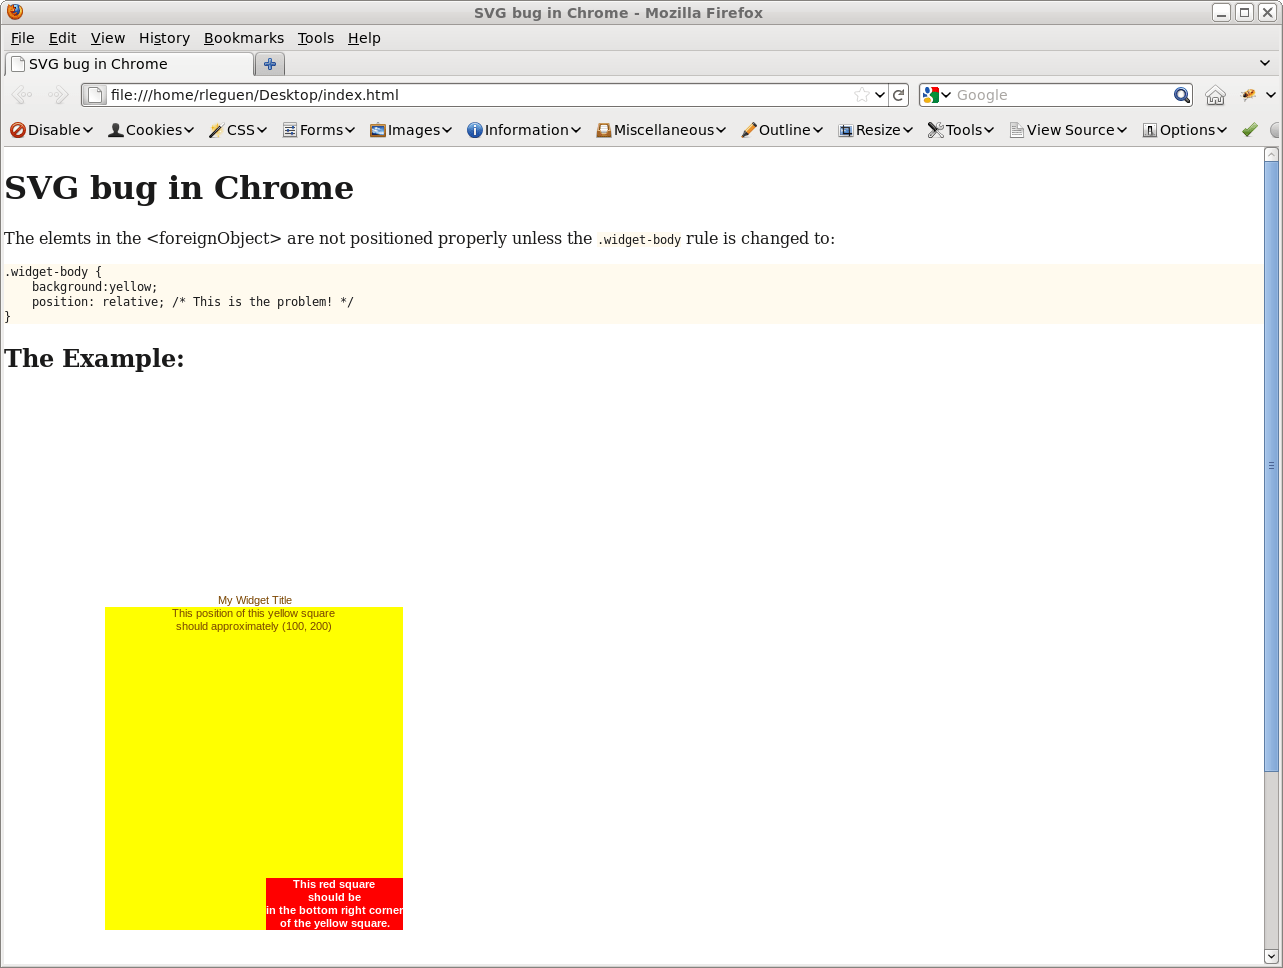
Task: Open the History menu
Action: tap(164, 38)
